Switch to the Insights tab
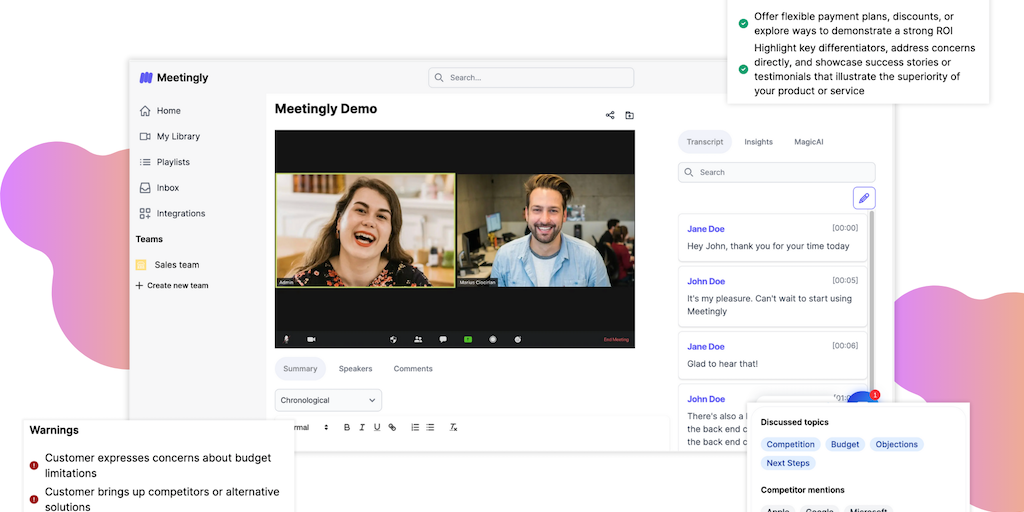 [758, 142]
